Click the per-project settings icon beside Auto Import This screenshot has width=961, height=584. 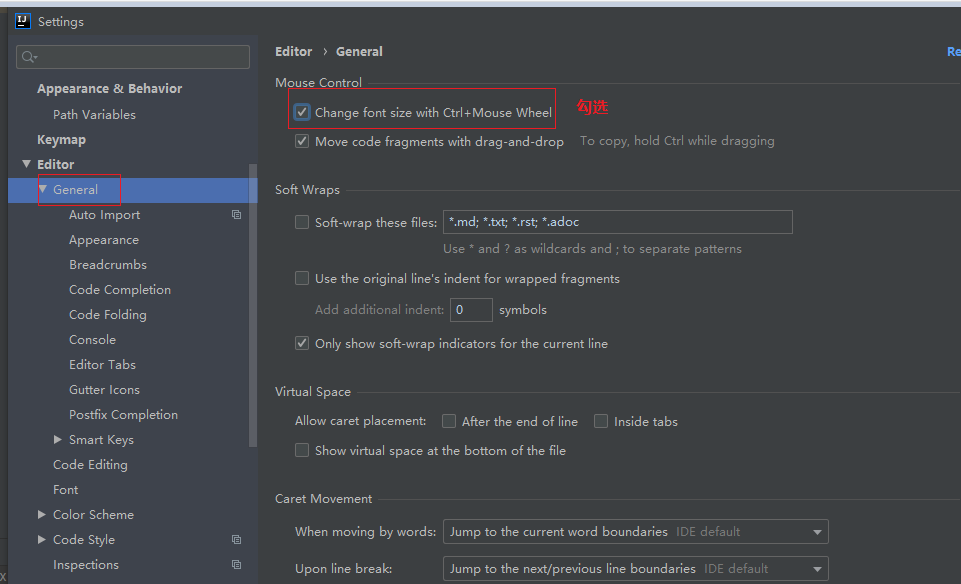[236, 214]
